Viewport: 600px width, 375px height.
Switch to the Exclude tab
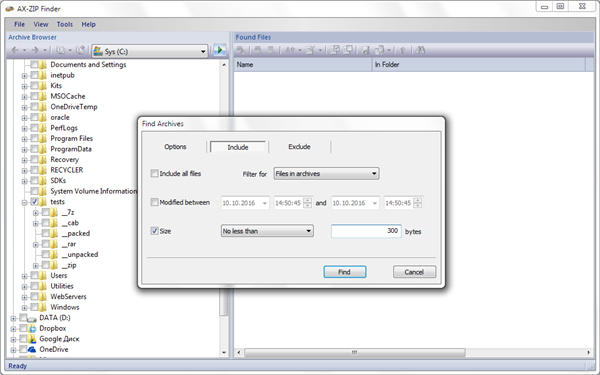click(x=299, y=147)
